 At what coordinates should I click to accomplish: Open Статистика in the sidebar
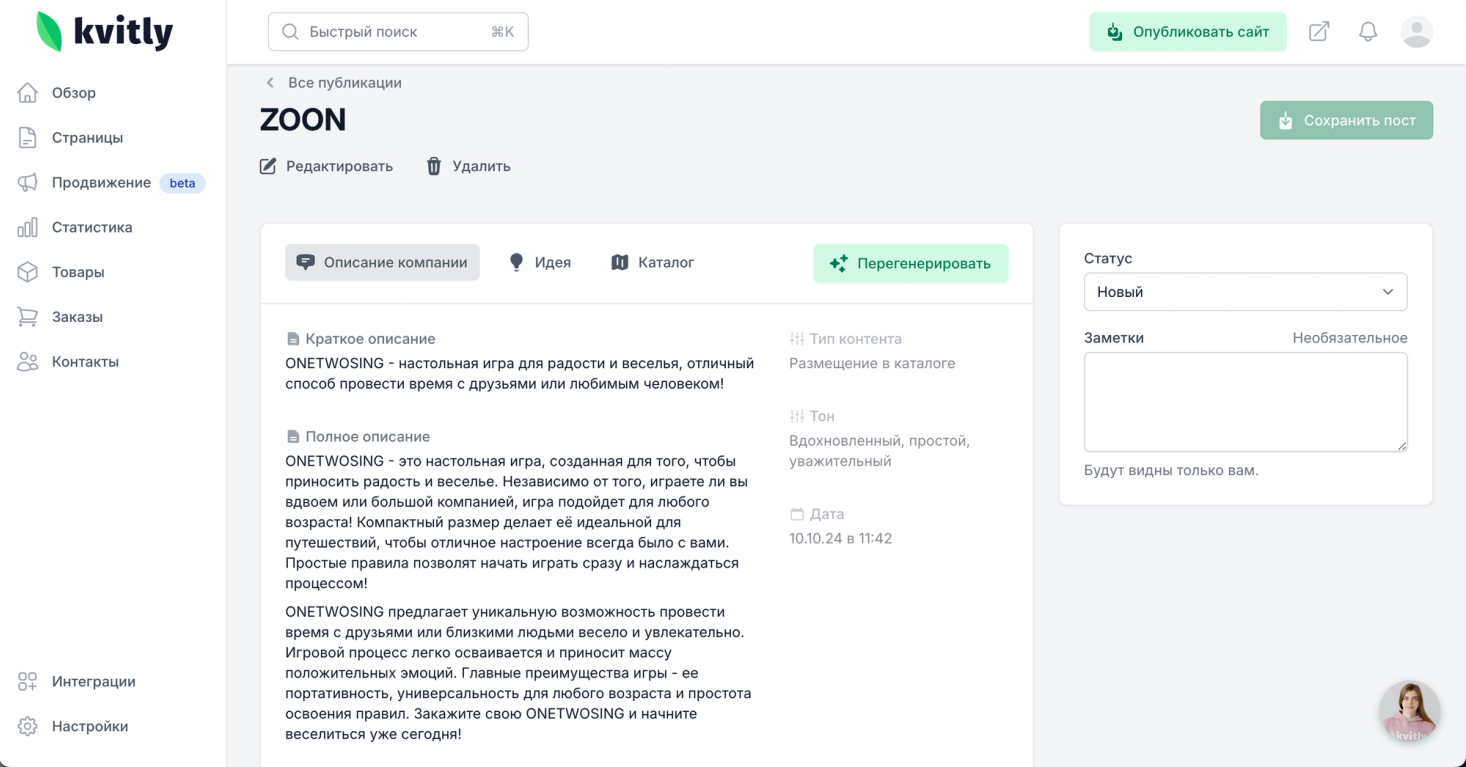92,227
